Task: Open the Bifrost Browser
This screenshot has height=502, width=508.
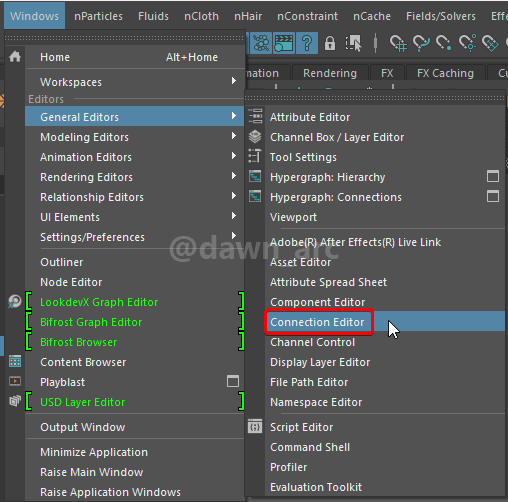Action: pyautogui.click(x=135, y=342)
